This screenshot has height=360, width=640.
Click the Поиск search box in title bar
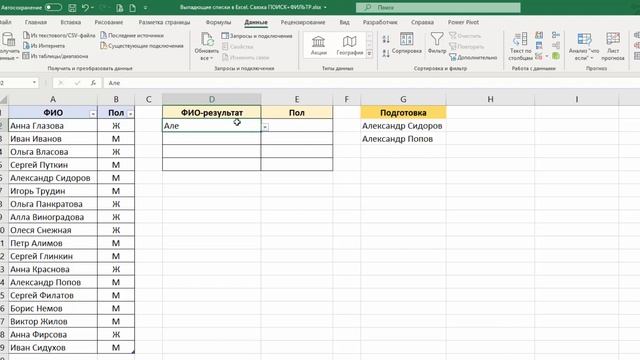coord(438,7)
